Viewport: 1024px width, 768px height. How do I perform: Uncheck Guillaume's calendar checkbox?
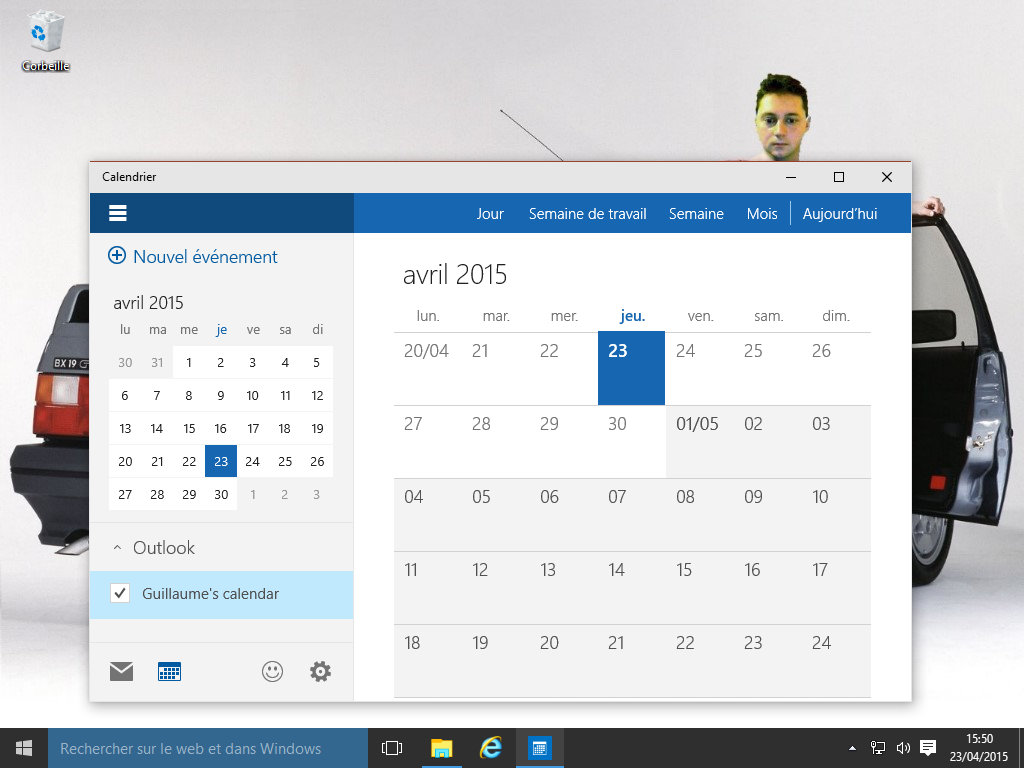pos(120,594)
